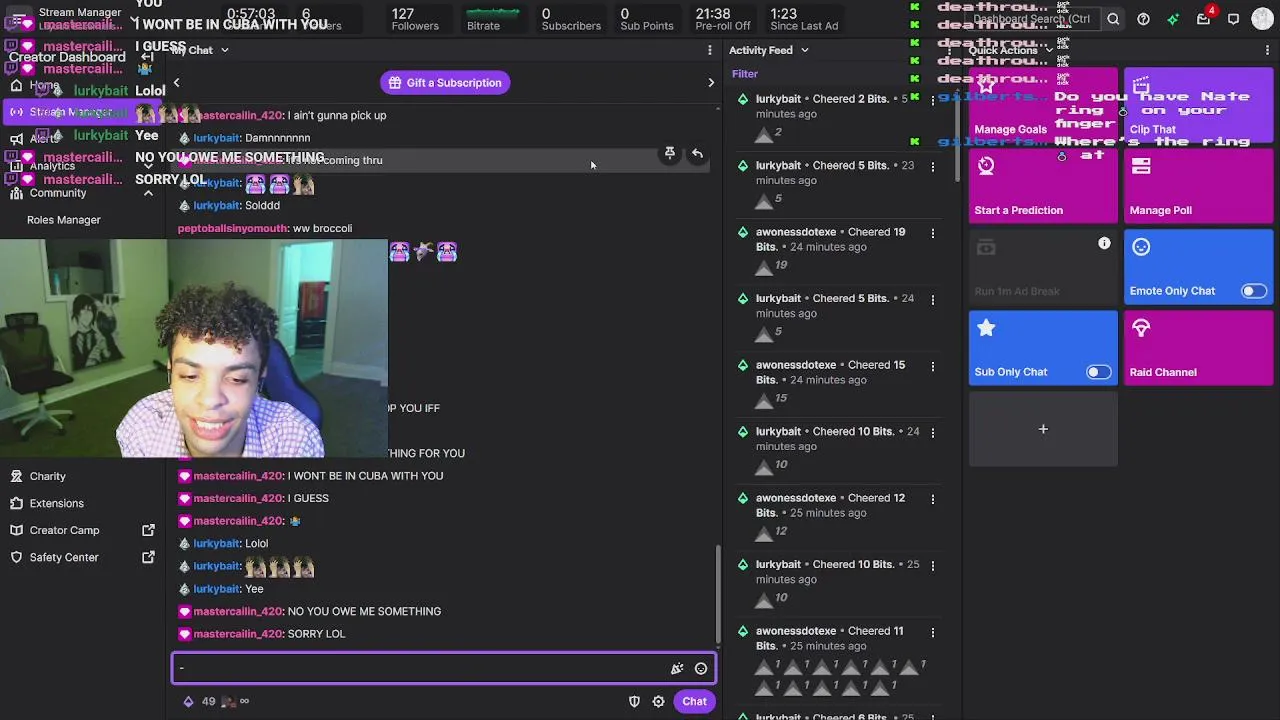Open the whispers chat bubble icon

[x=1233, y=19]
